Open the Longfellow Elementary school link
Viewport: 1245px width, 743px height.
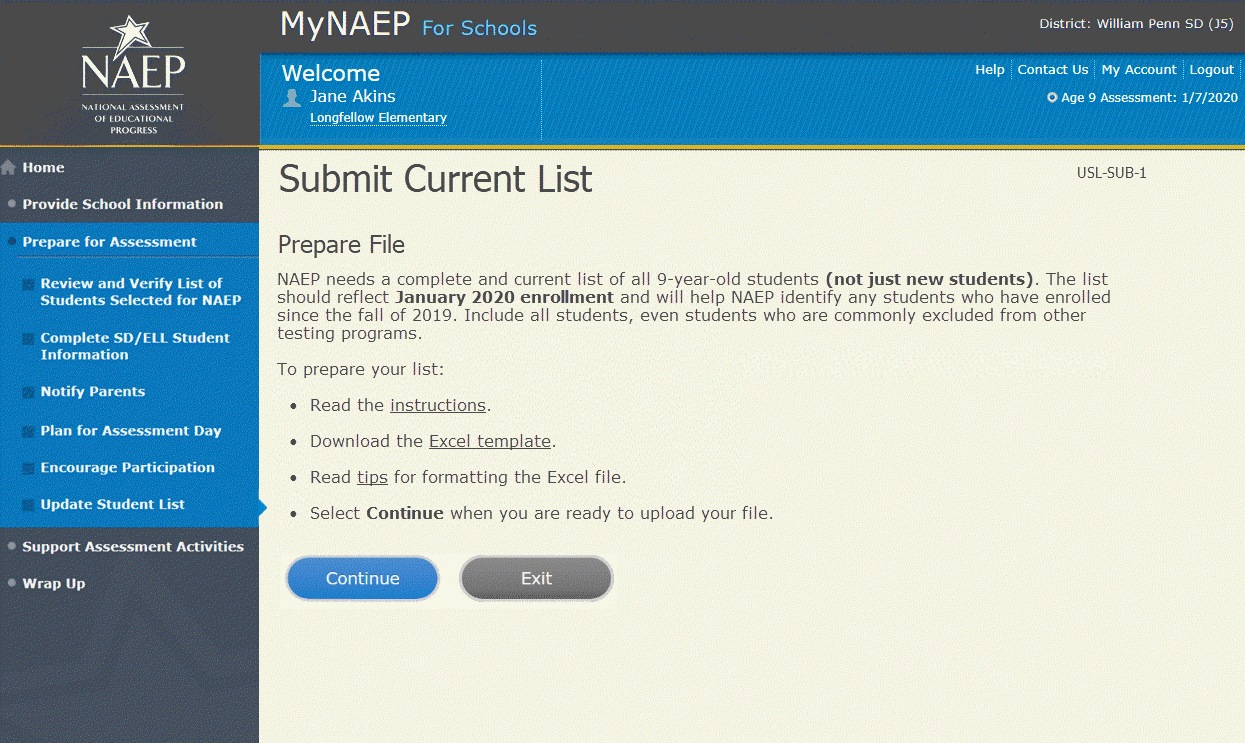[378, 118]
